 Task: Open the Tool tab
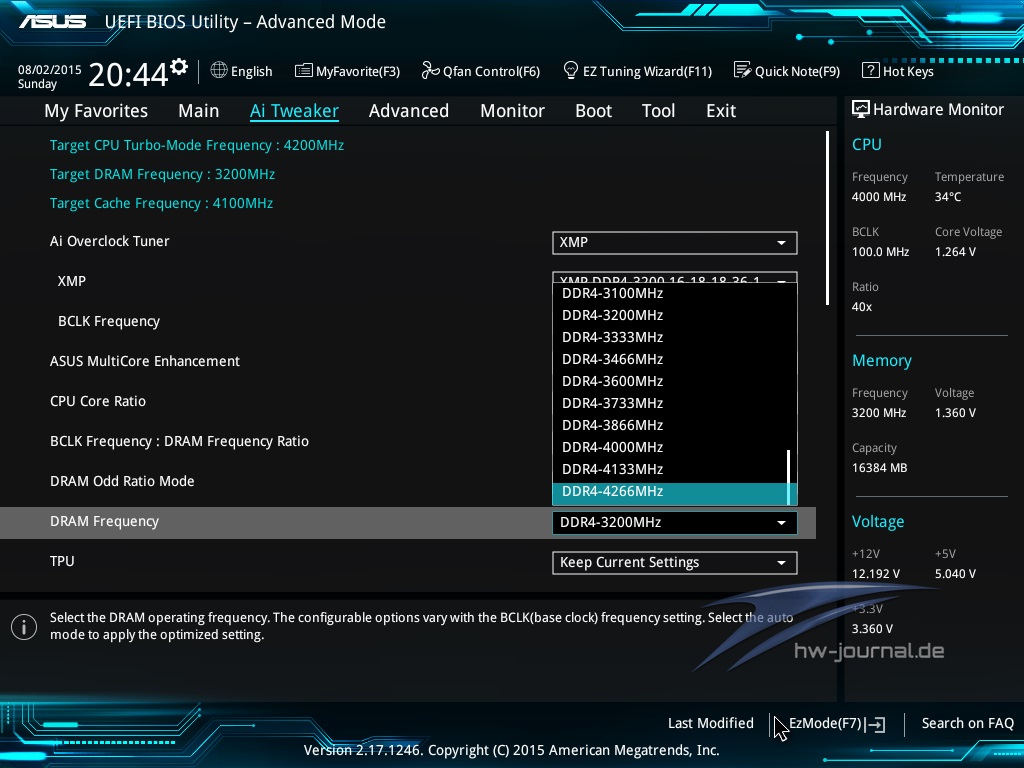(658, 111)
